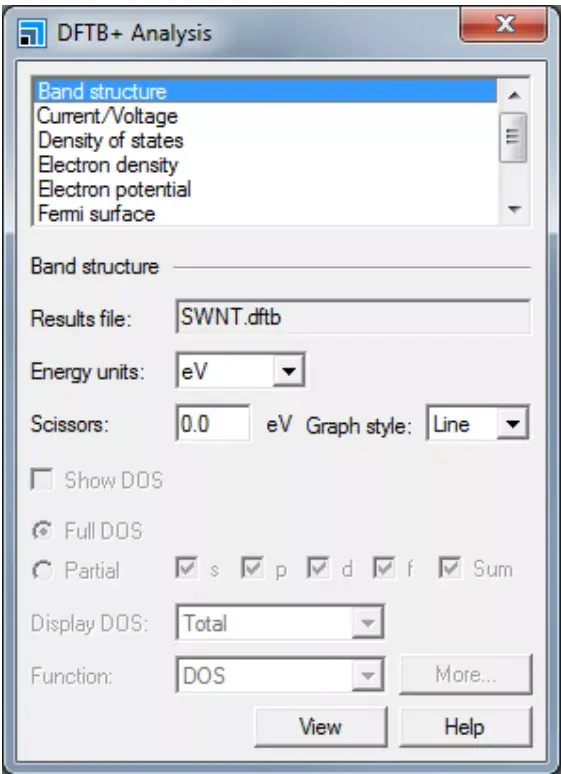Toggle the p orbital checkbox
561x774 pixels.
point(252,568)
